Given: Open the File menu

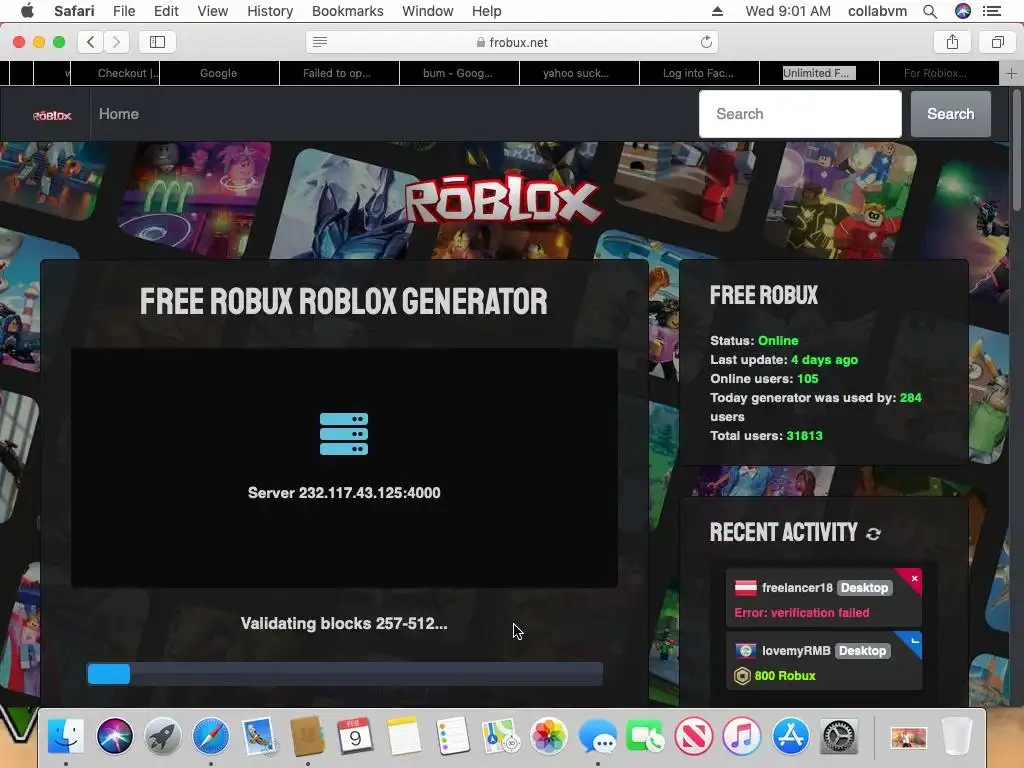Looking at the screenshot, I should click(123, 11).
